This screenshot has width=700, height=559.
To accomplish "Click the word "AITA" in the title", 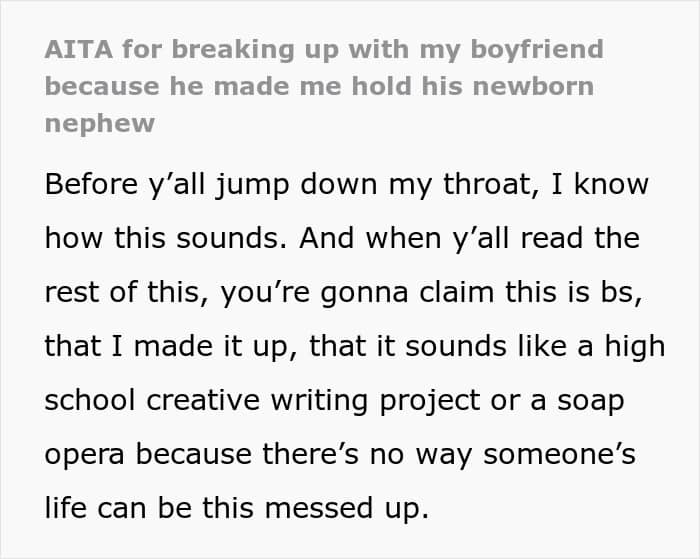I will pyautogui.click(x=79, y=49).
